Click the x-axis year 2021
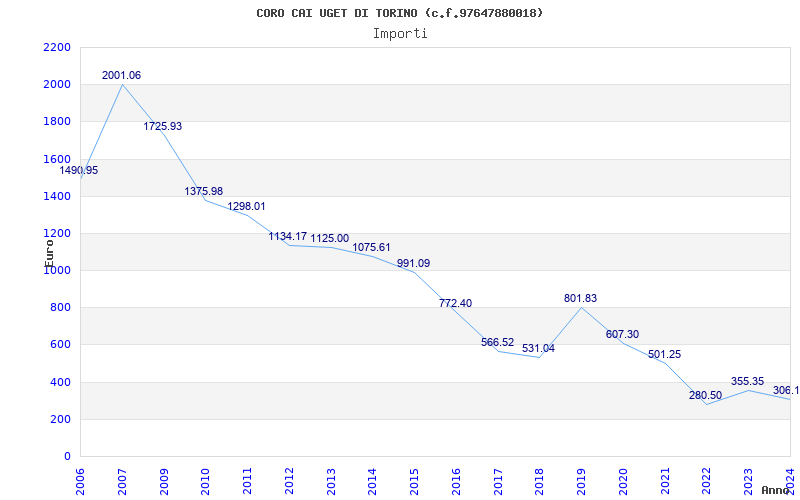 pyautogui.click(x=665, y=482)
